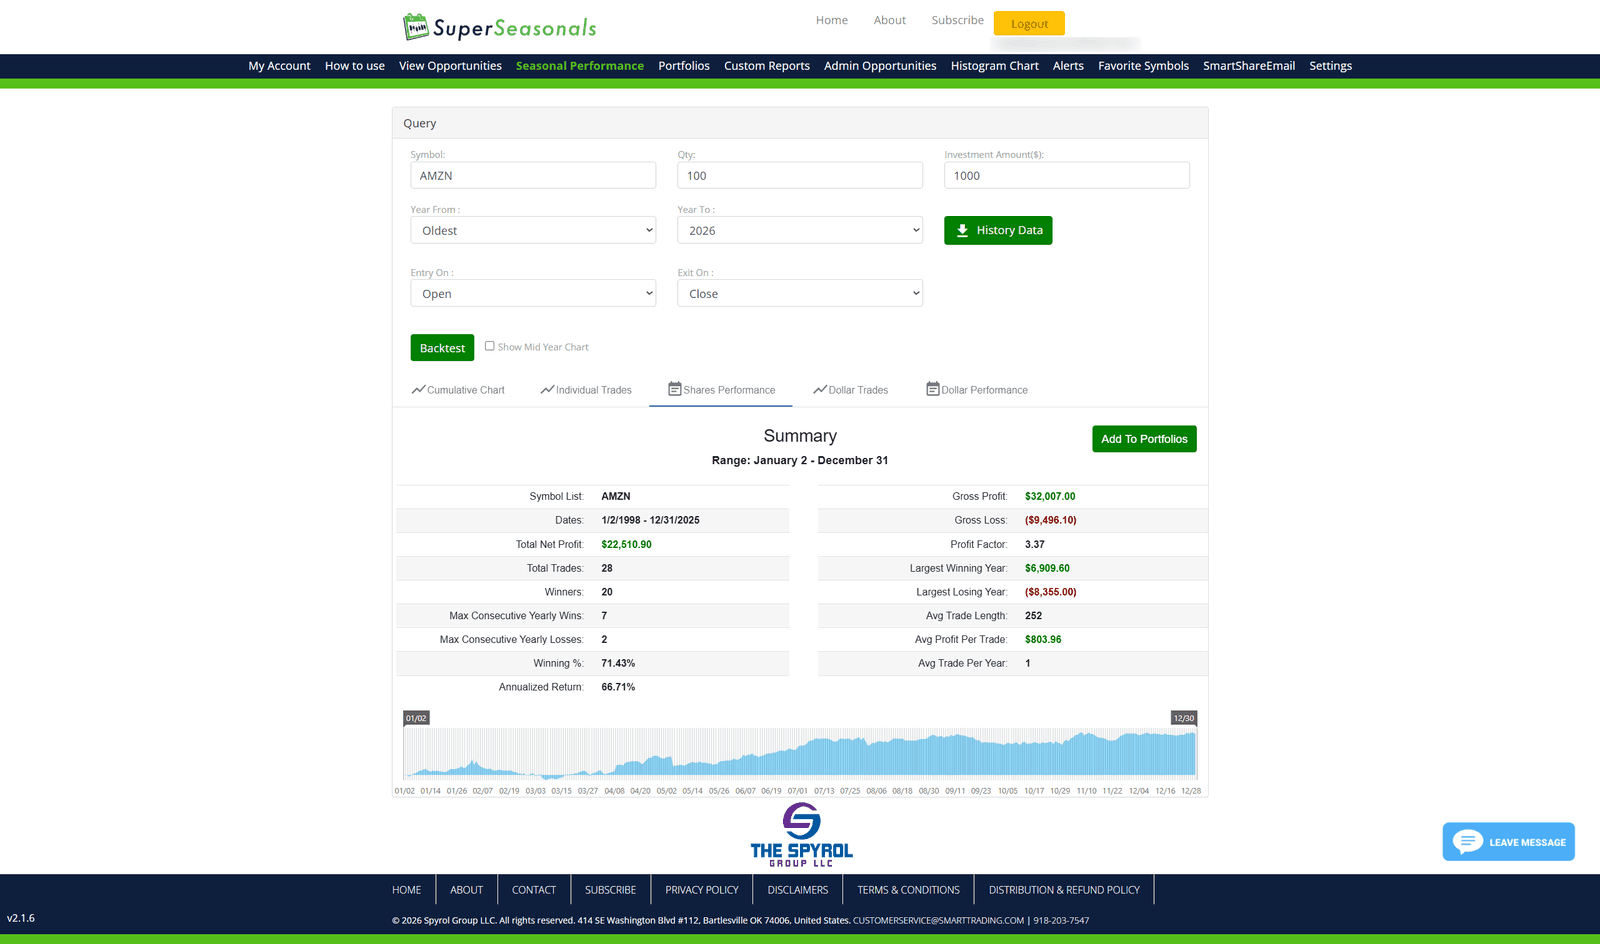
Task: Click Subscribe link in header
Action: pyautogui.click(x=958, y=20)
